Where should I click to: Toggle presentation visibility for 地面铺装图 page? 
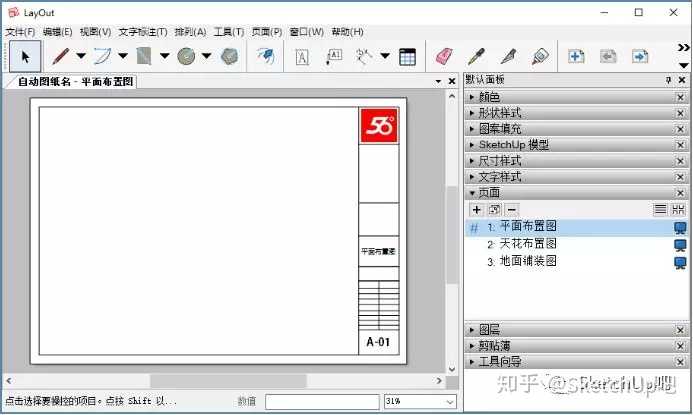click(680, 263)
